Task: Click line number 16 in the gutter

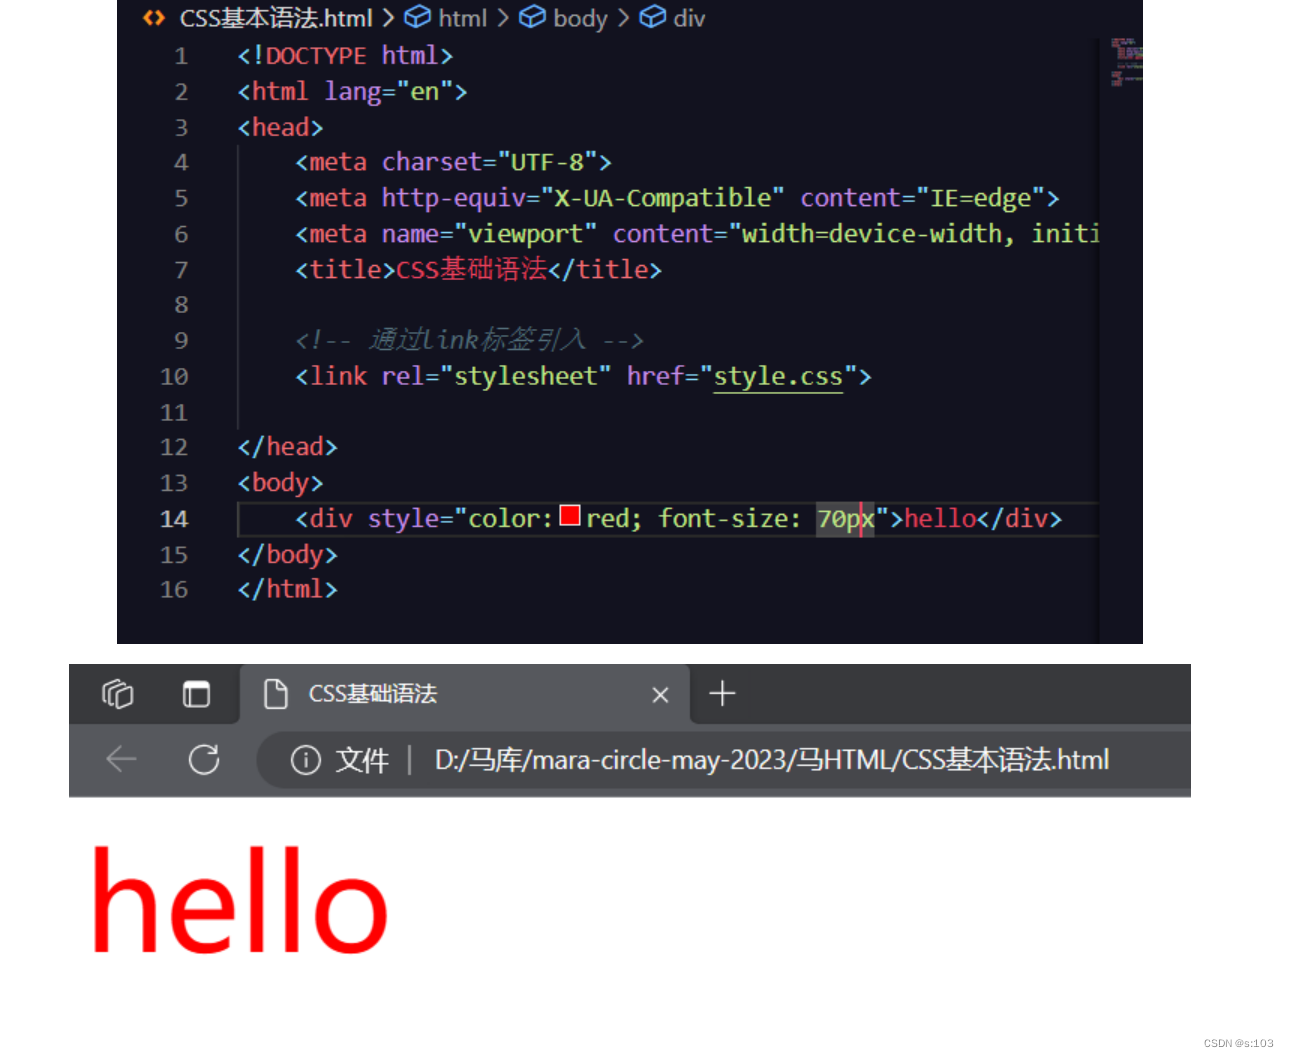Action: point(174,590)
